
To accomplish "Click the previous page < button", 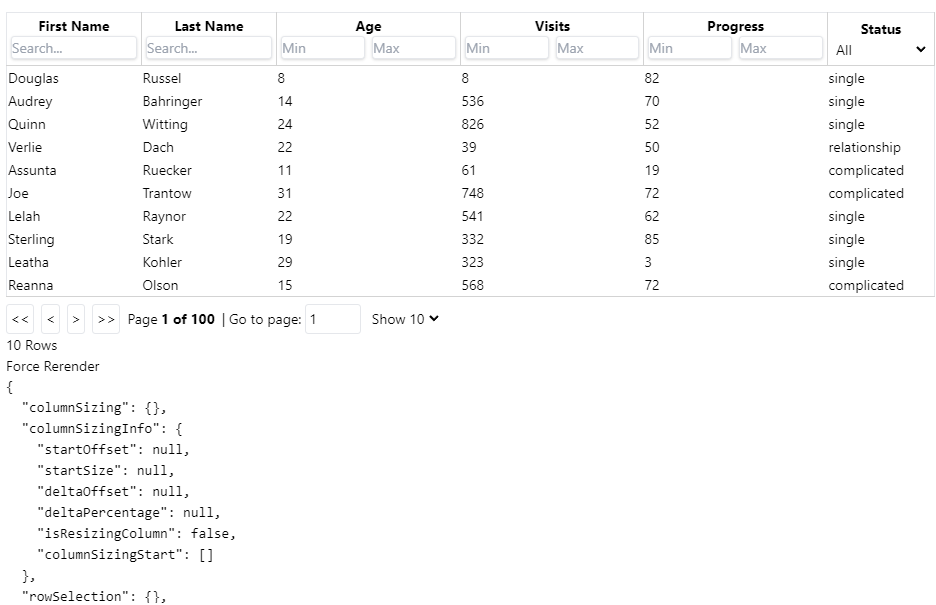I will [51, 320].
